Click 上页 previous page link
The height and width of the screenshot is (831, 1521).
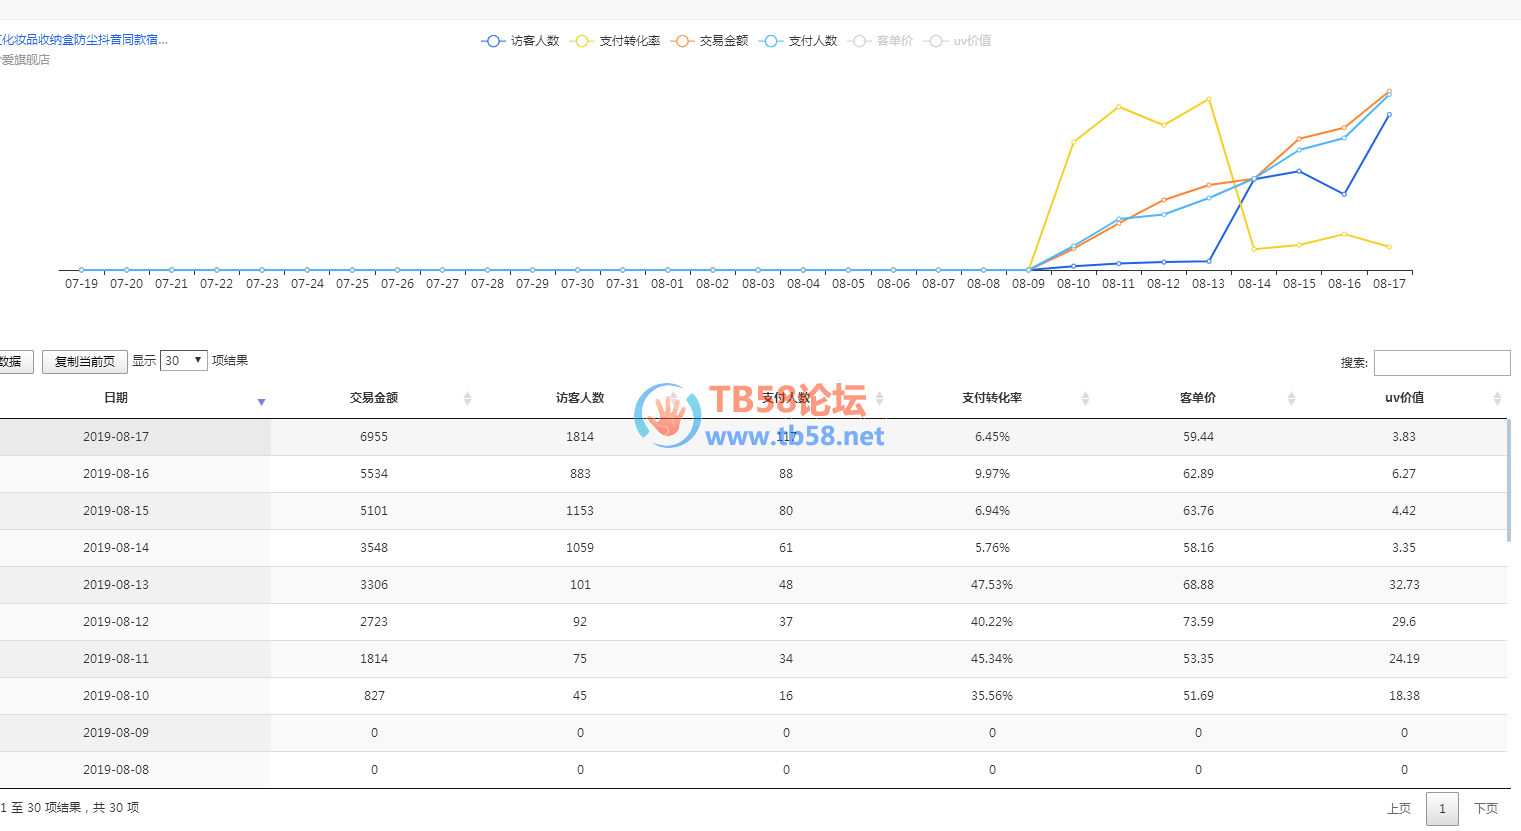tap(1398, 809)
